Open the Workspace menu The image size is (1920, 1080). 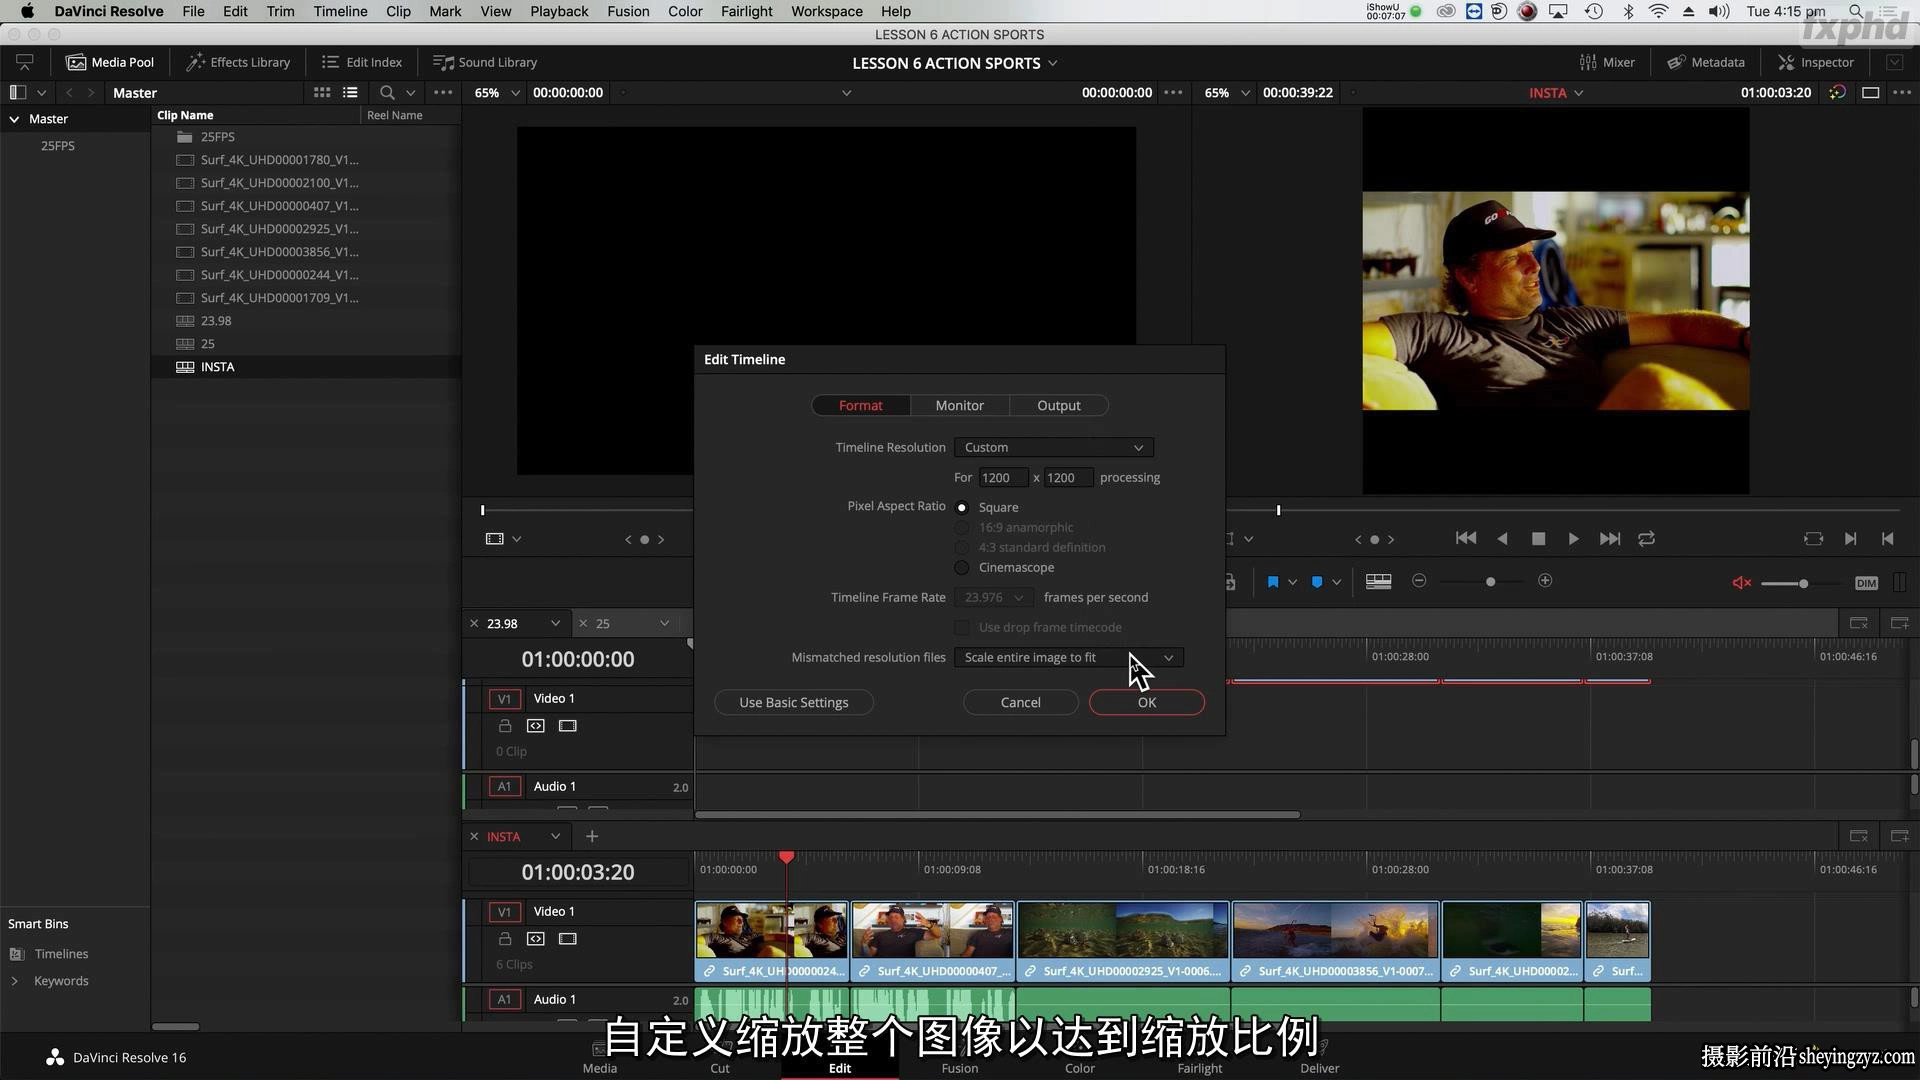(x=826, y=11)
